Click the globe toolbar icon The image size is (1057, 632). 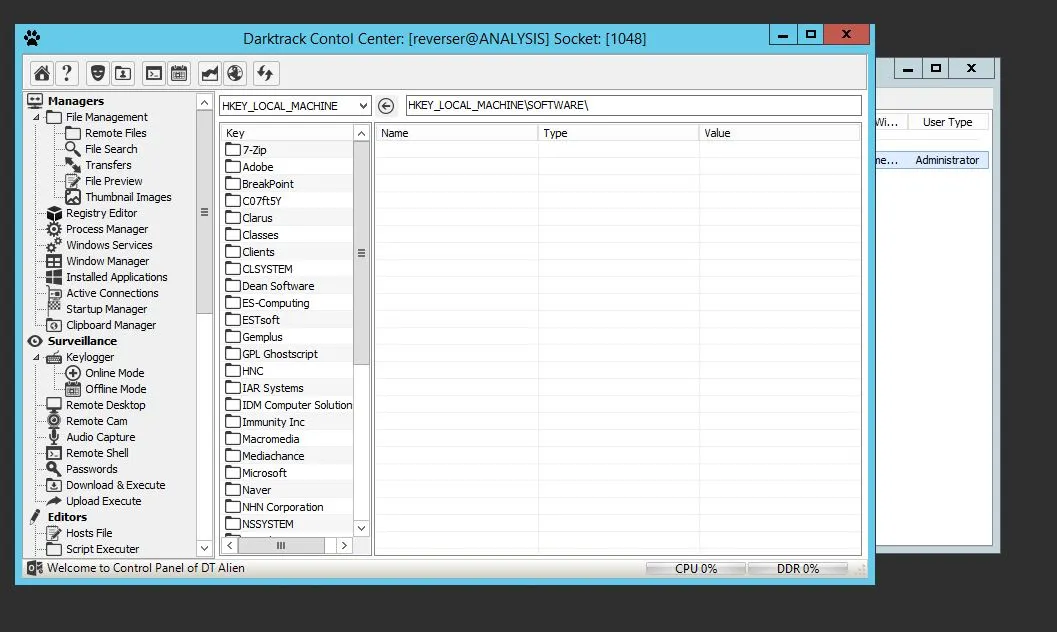pyautogui.click(x=235, y=73)
